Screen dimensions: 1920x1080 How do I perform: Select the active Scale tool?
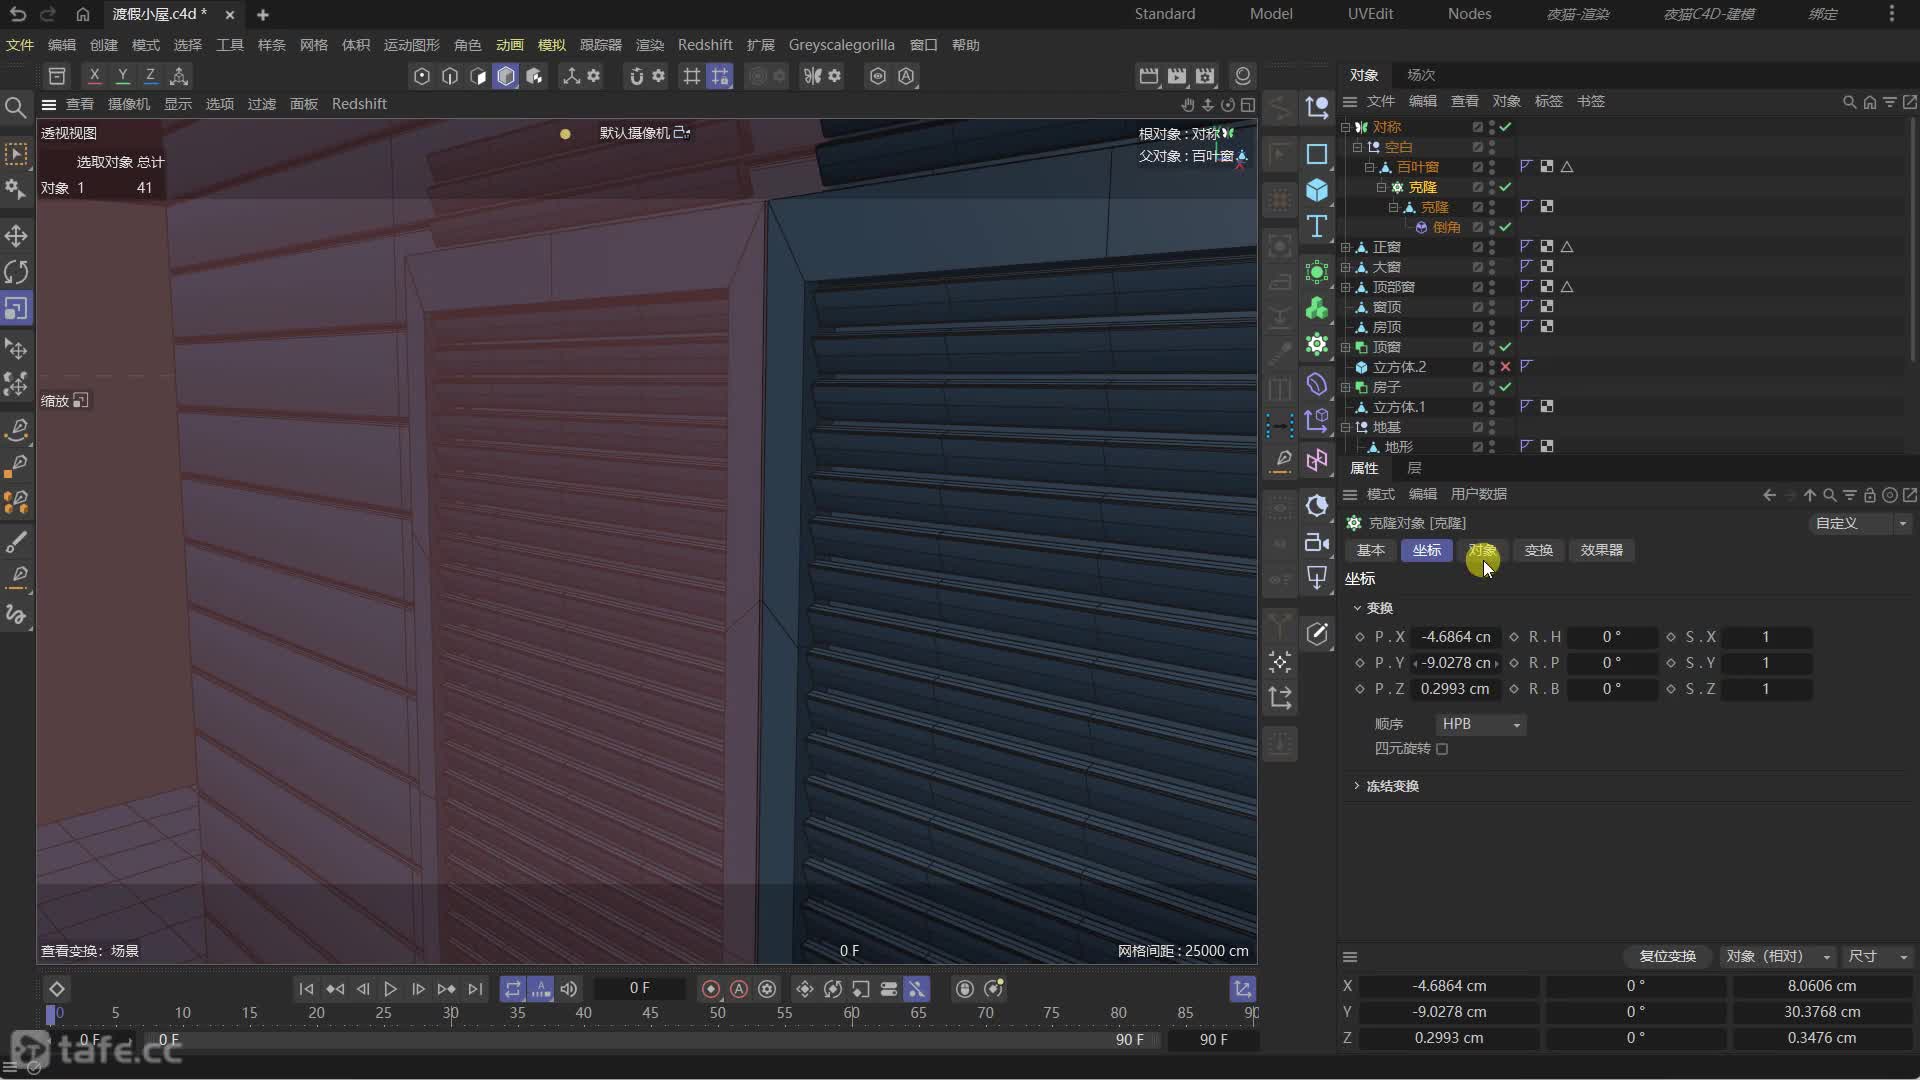tap(16, 308)
